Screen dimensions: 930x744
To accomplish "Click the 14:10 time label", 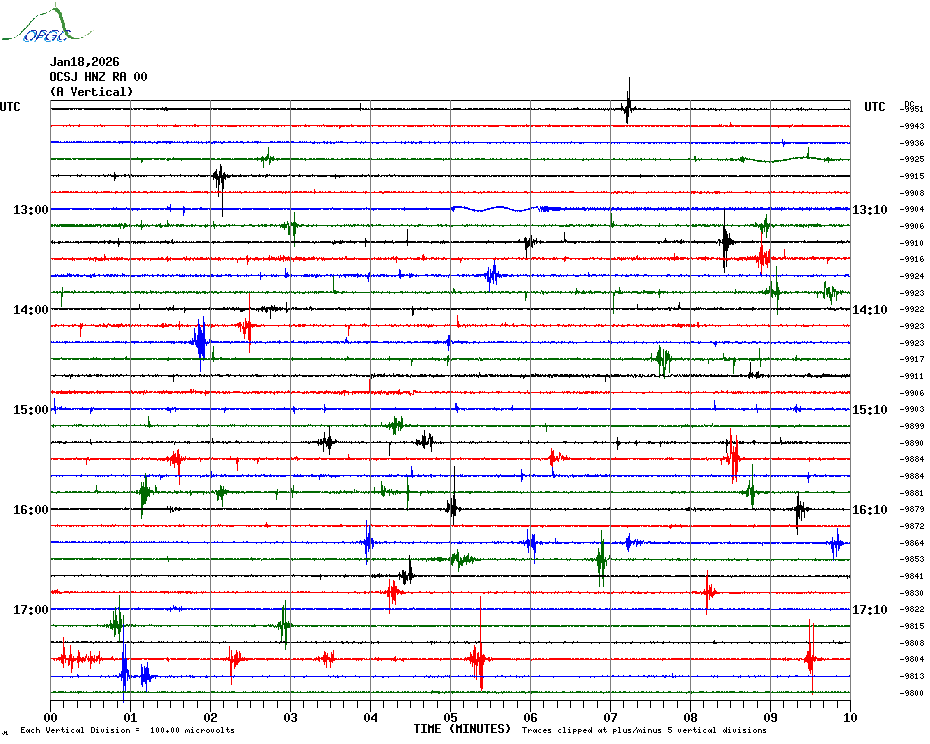I will coord(870,310).
